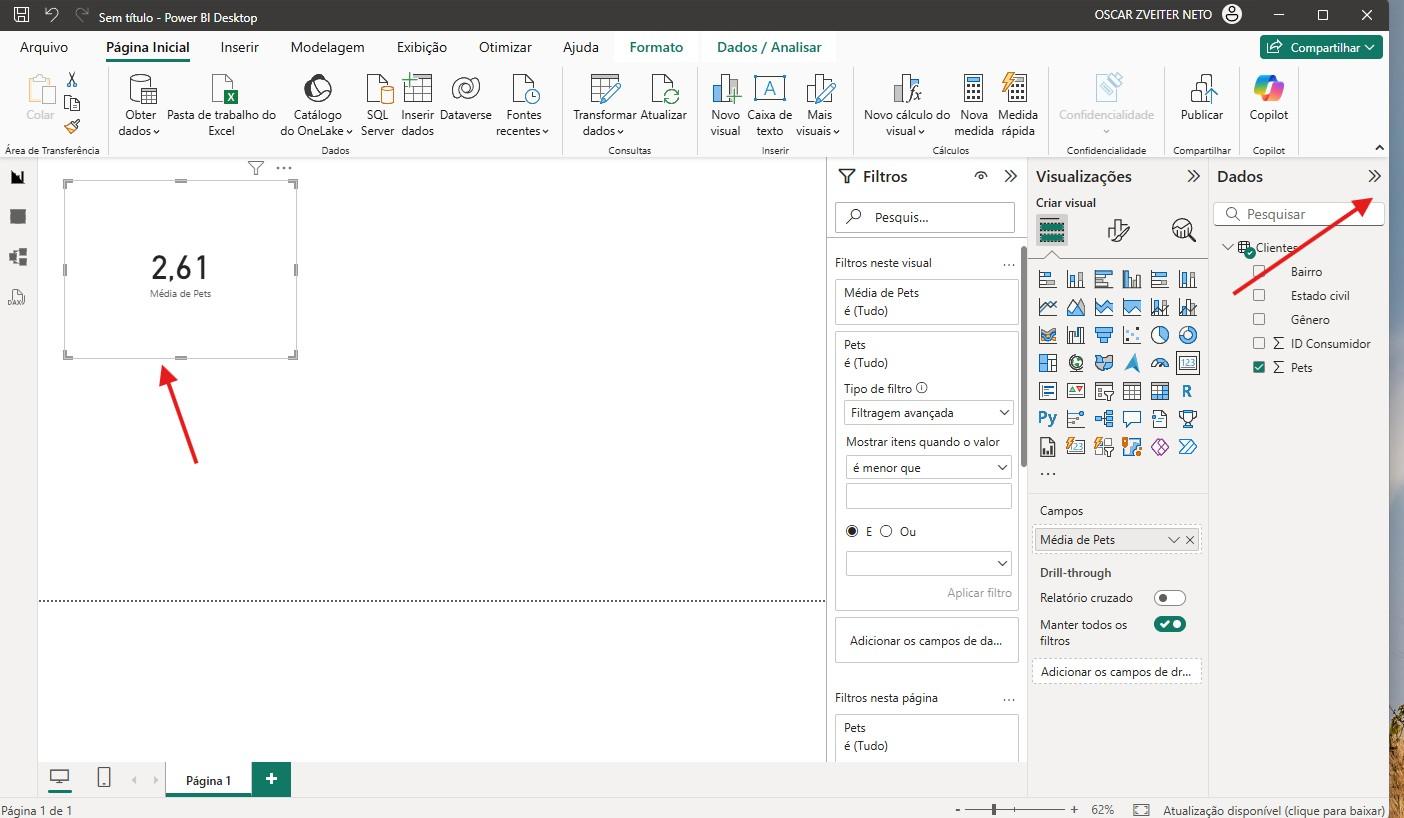The height and width of the screenshot is (818, 1404).
Task: Select the Python visual icon
Action: tap(1047, 419)
